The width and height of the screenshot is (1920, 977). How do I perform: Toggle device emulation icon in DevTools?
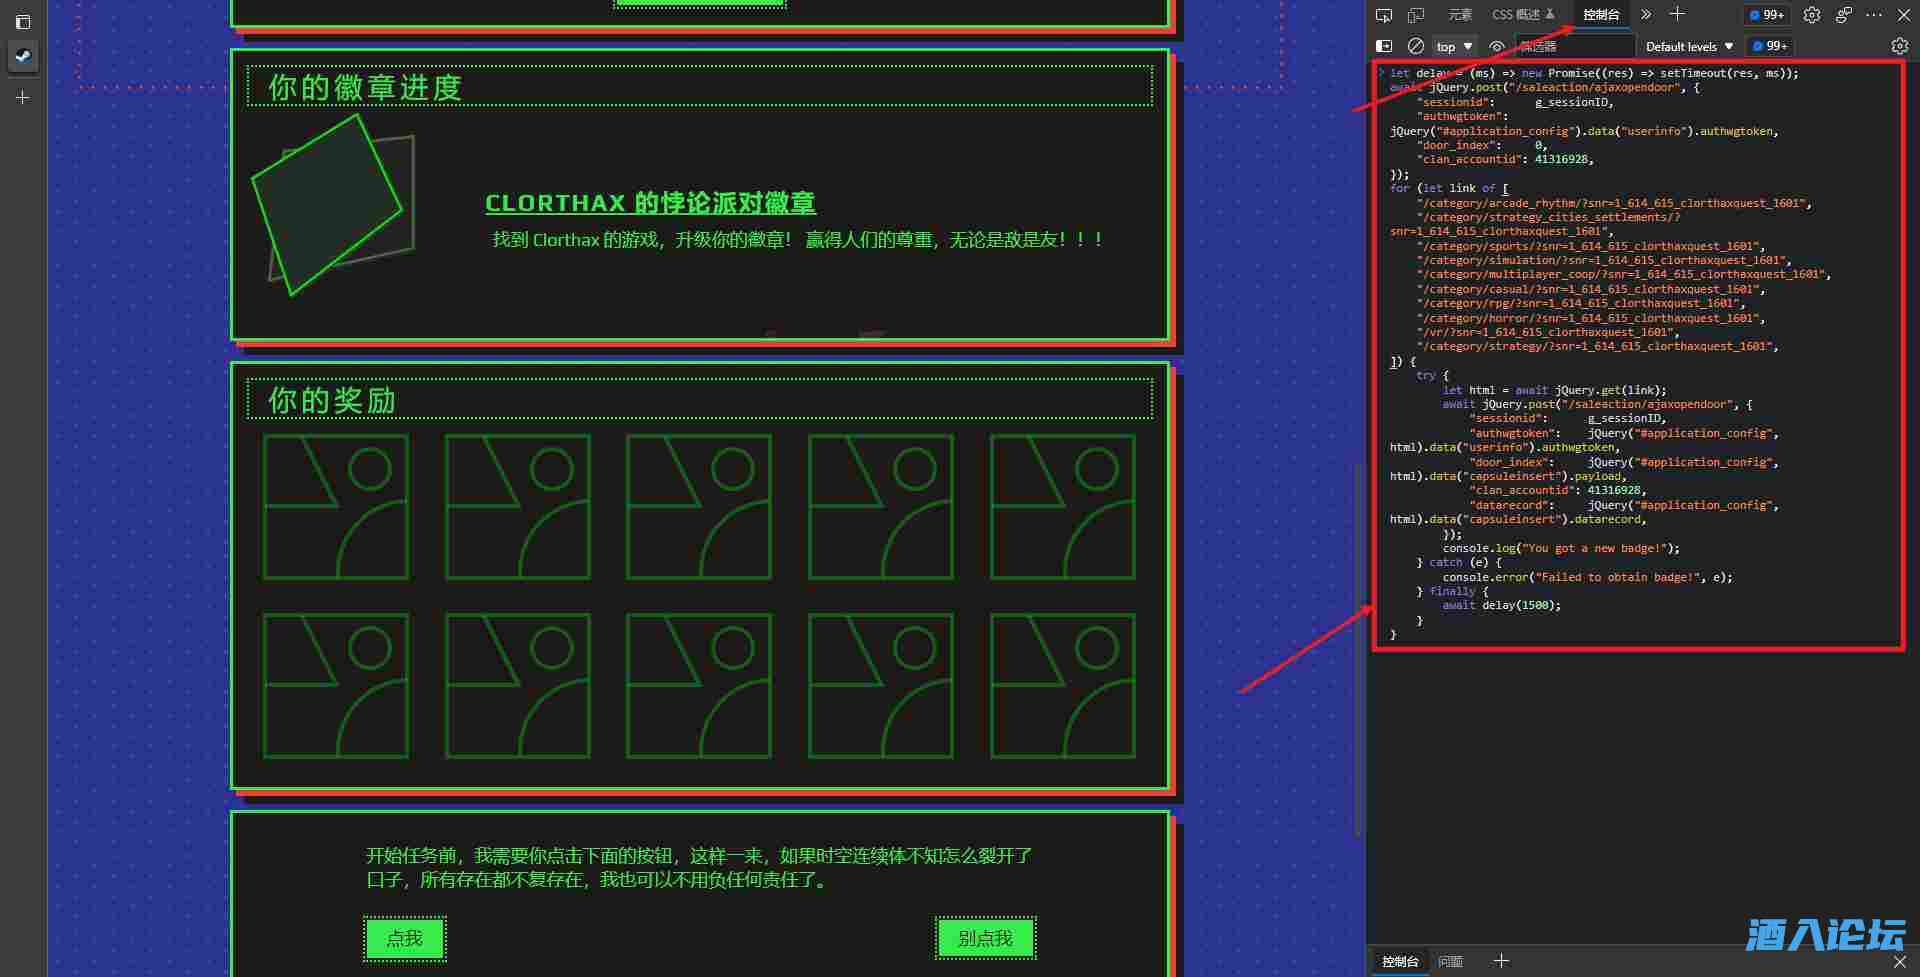coord(1416,15)
